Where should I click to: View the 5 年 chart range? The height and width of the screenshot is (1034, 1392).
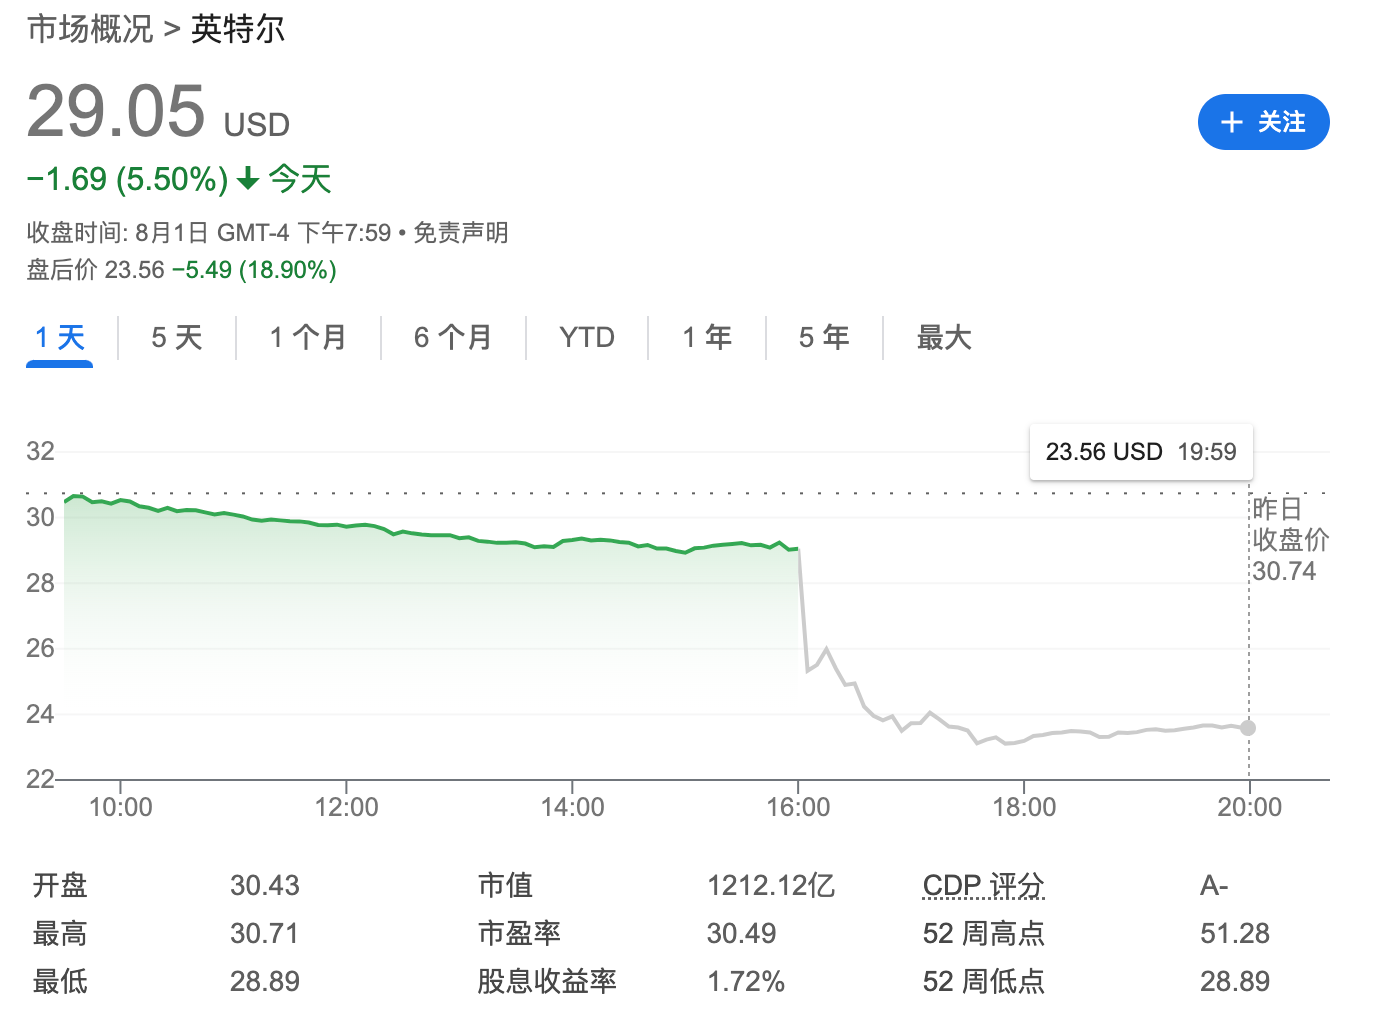[824, 338]
